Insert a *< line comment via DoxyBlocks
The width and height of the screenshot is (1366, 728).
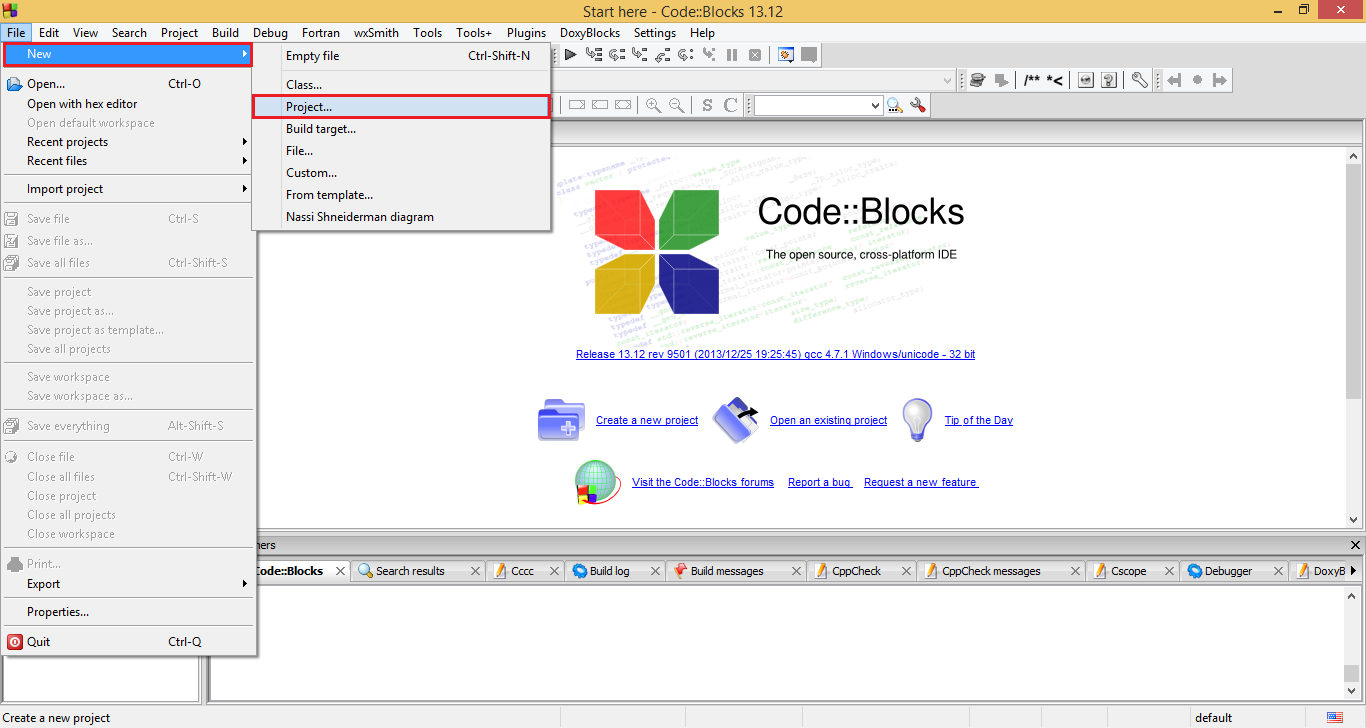point(1055,80)
